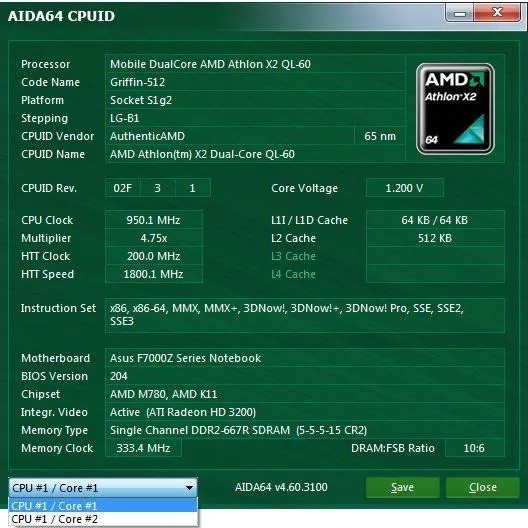This screenshot has height=528, width=528.
Task: Click BIOS version value 204
Action: [x=305, y=376]
